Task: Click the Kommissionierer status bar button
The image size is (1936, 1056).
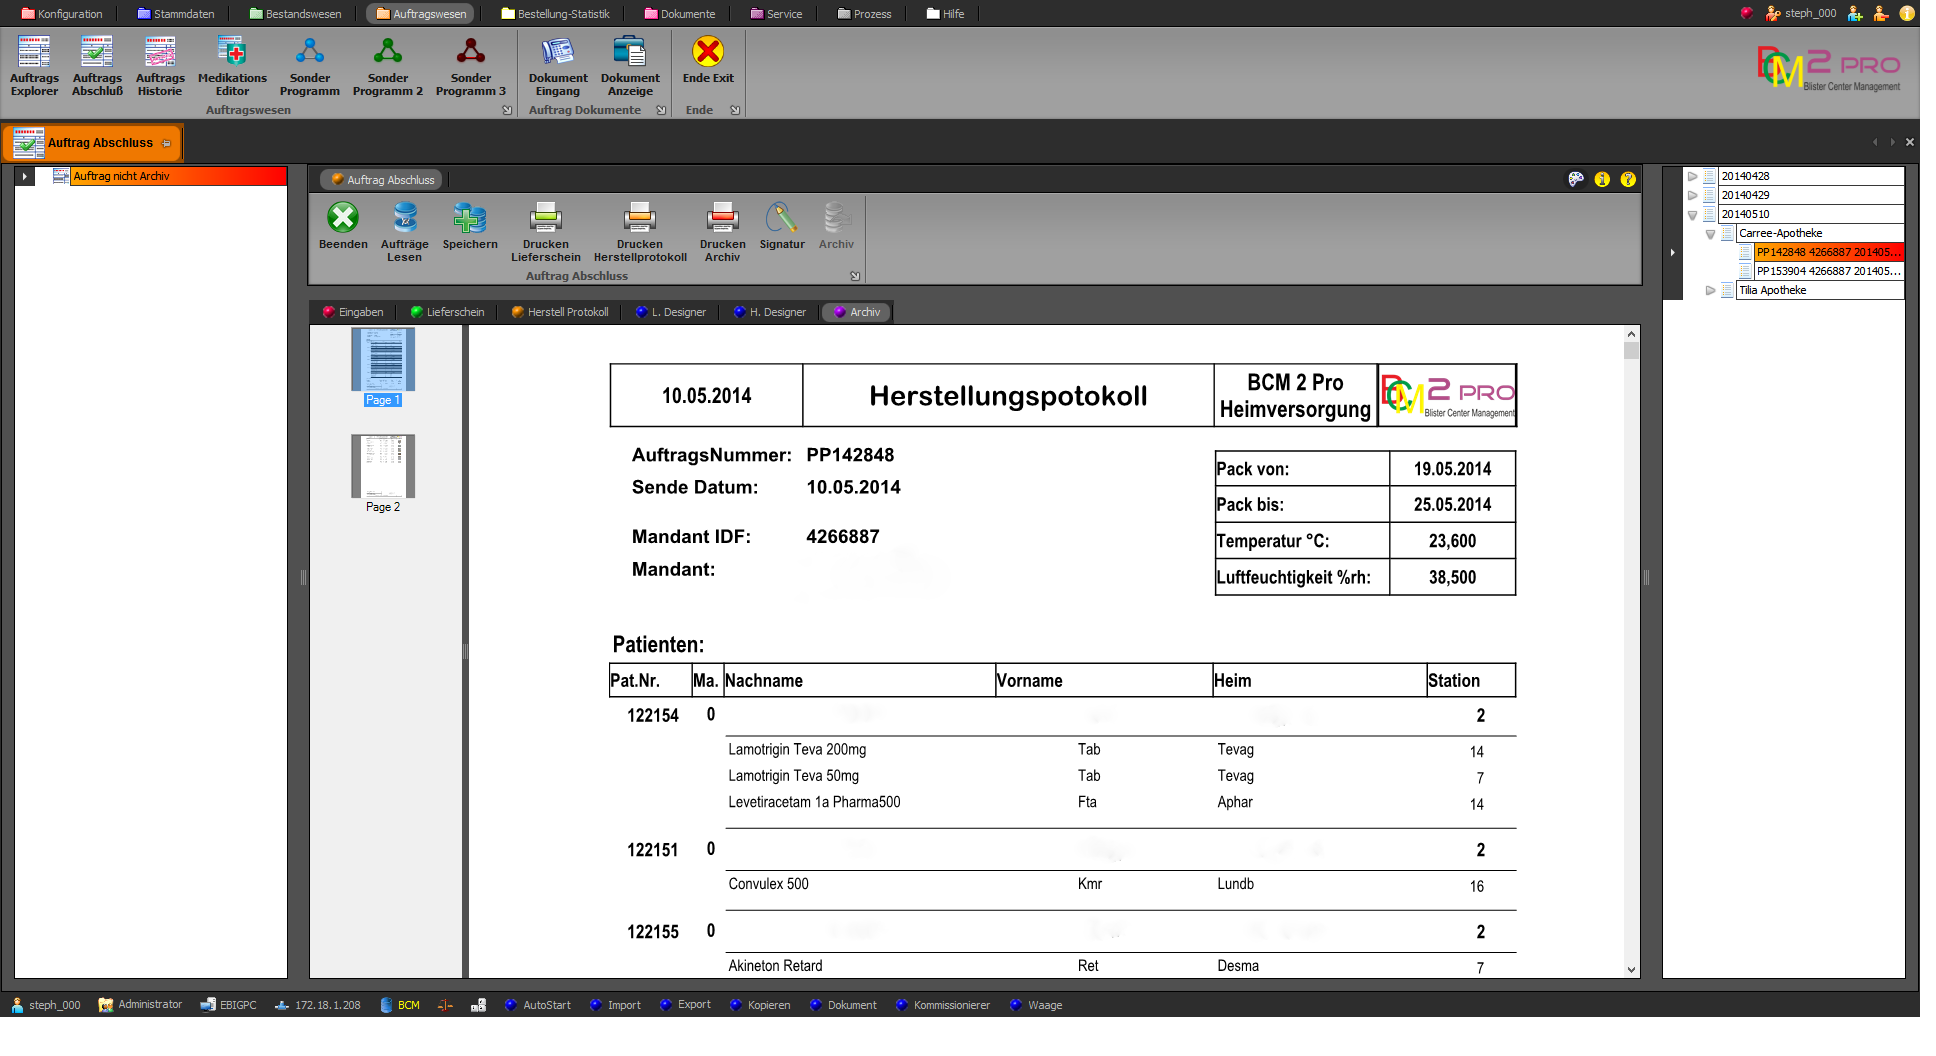Action: pos(942,1005)
